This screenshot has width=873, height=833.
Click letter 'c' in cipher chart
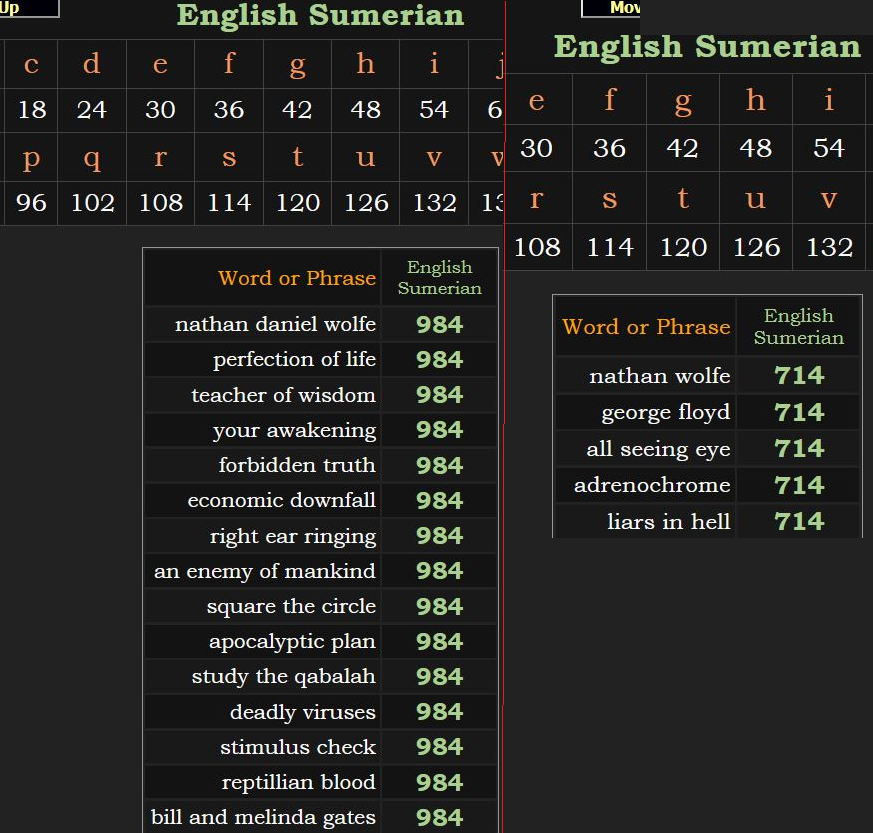(x=31, y=64)
